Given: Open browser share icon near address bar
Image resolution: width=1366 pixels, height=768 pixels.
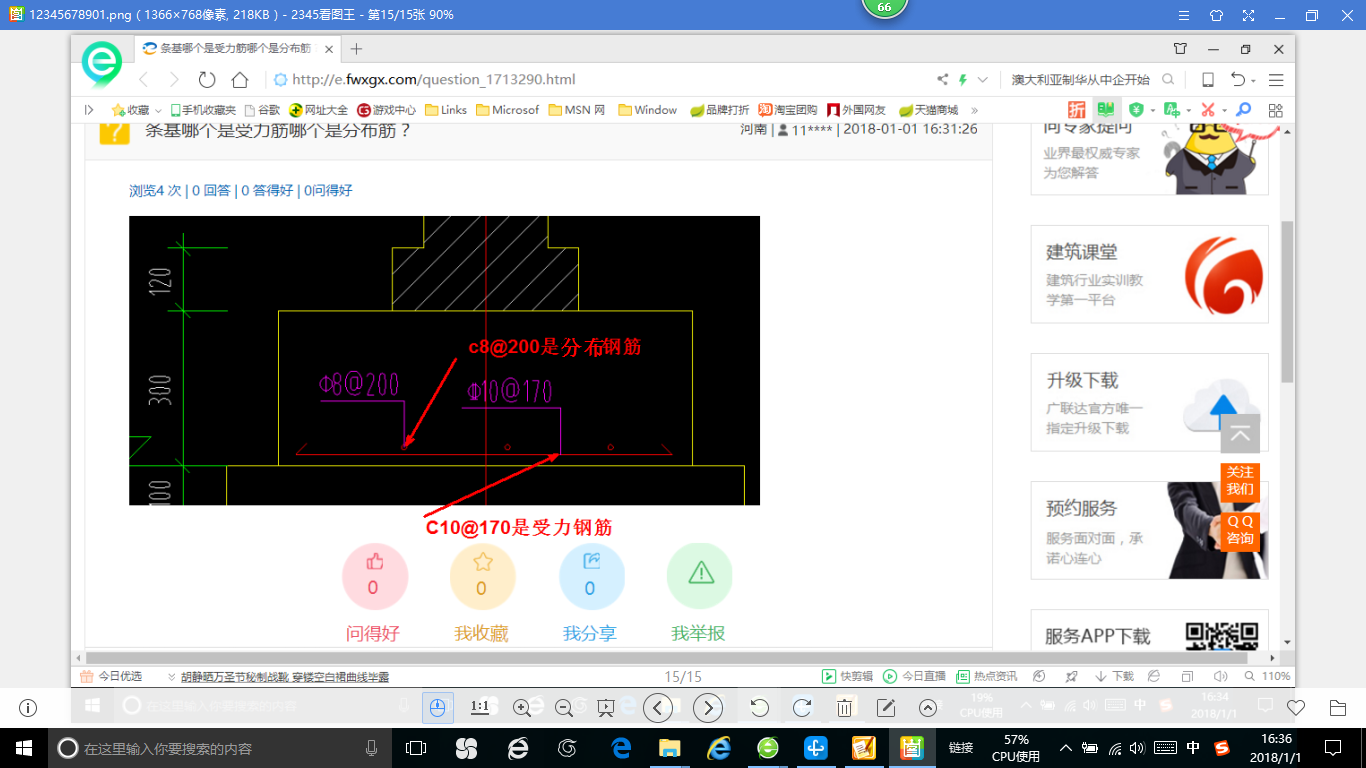Looking at the screenshot, I should pos(942,80).
